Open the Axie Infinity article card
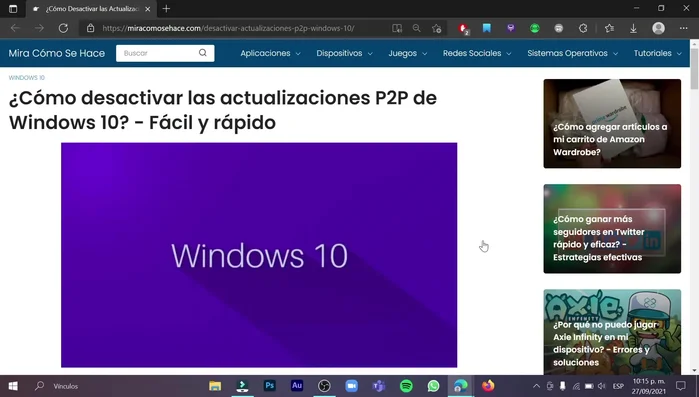Screen dimensions: 699x397 point(612,332)
